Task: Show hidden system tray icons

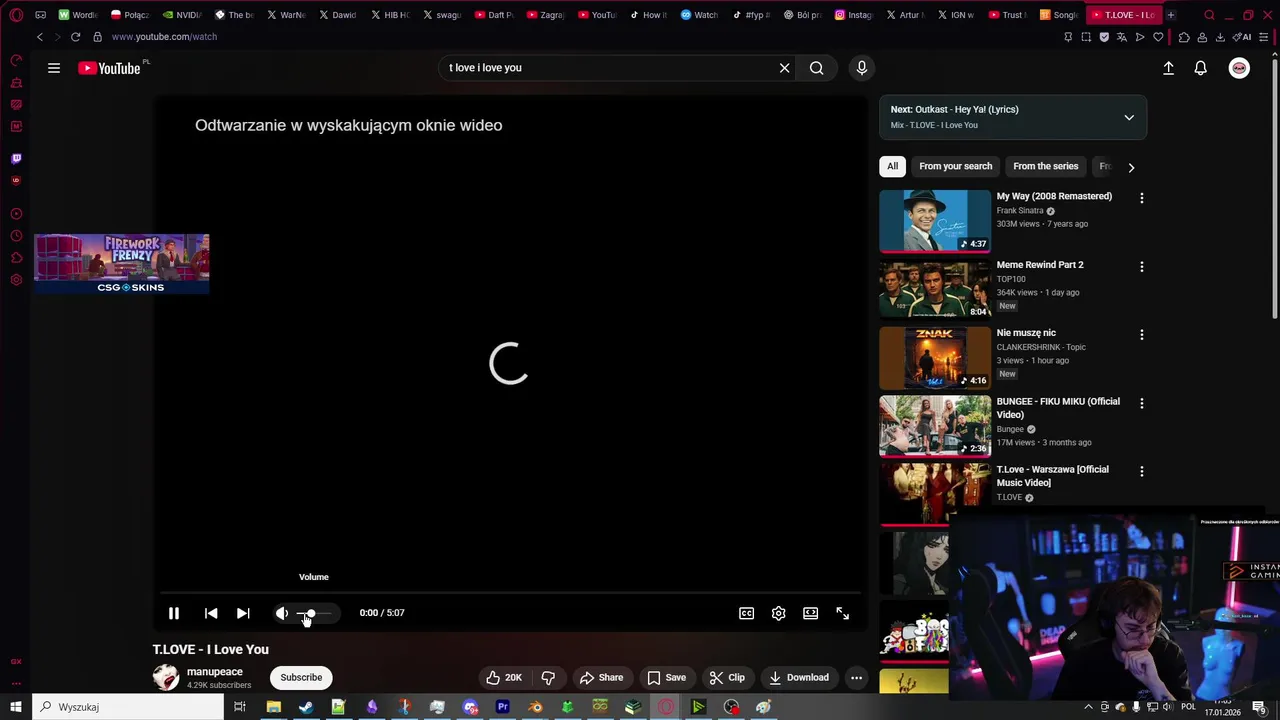Action: (x=1089, y=707)
